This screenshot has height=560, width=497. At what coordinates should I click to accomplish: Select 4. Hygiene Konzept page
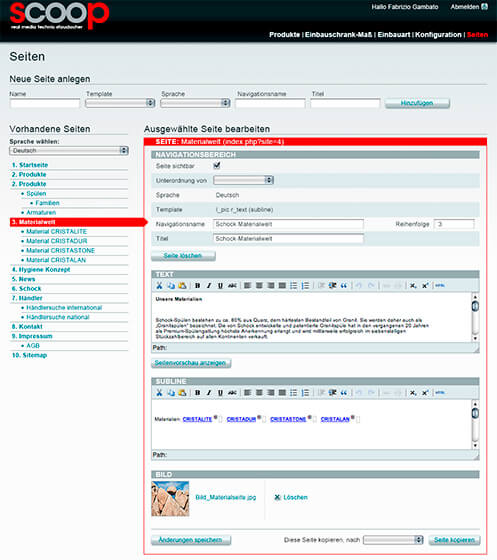pos(41,270)
